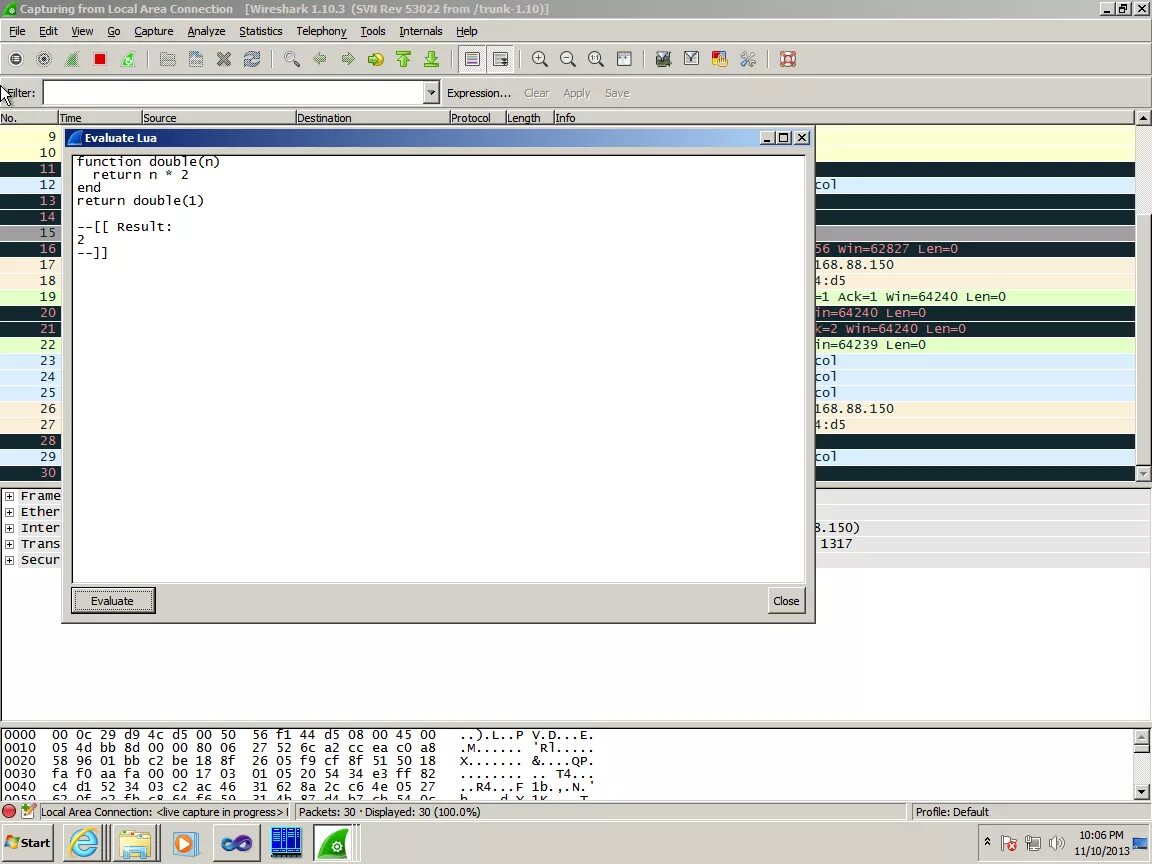Viewport: 1152px width, 864px height.
Task: Open the filter Expression... builder
Action: tap(478, 93)
